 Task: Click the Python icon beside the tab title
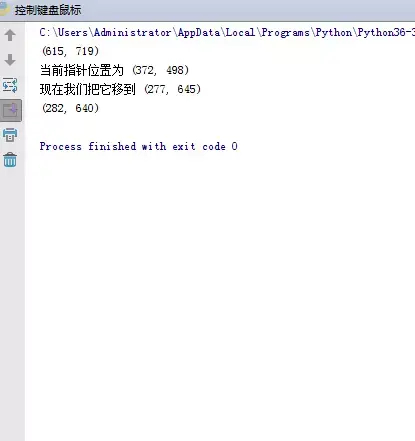point(4,9)
